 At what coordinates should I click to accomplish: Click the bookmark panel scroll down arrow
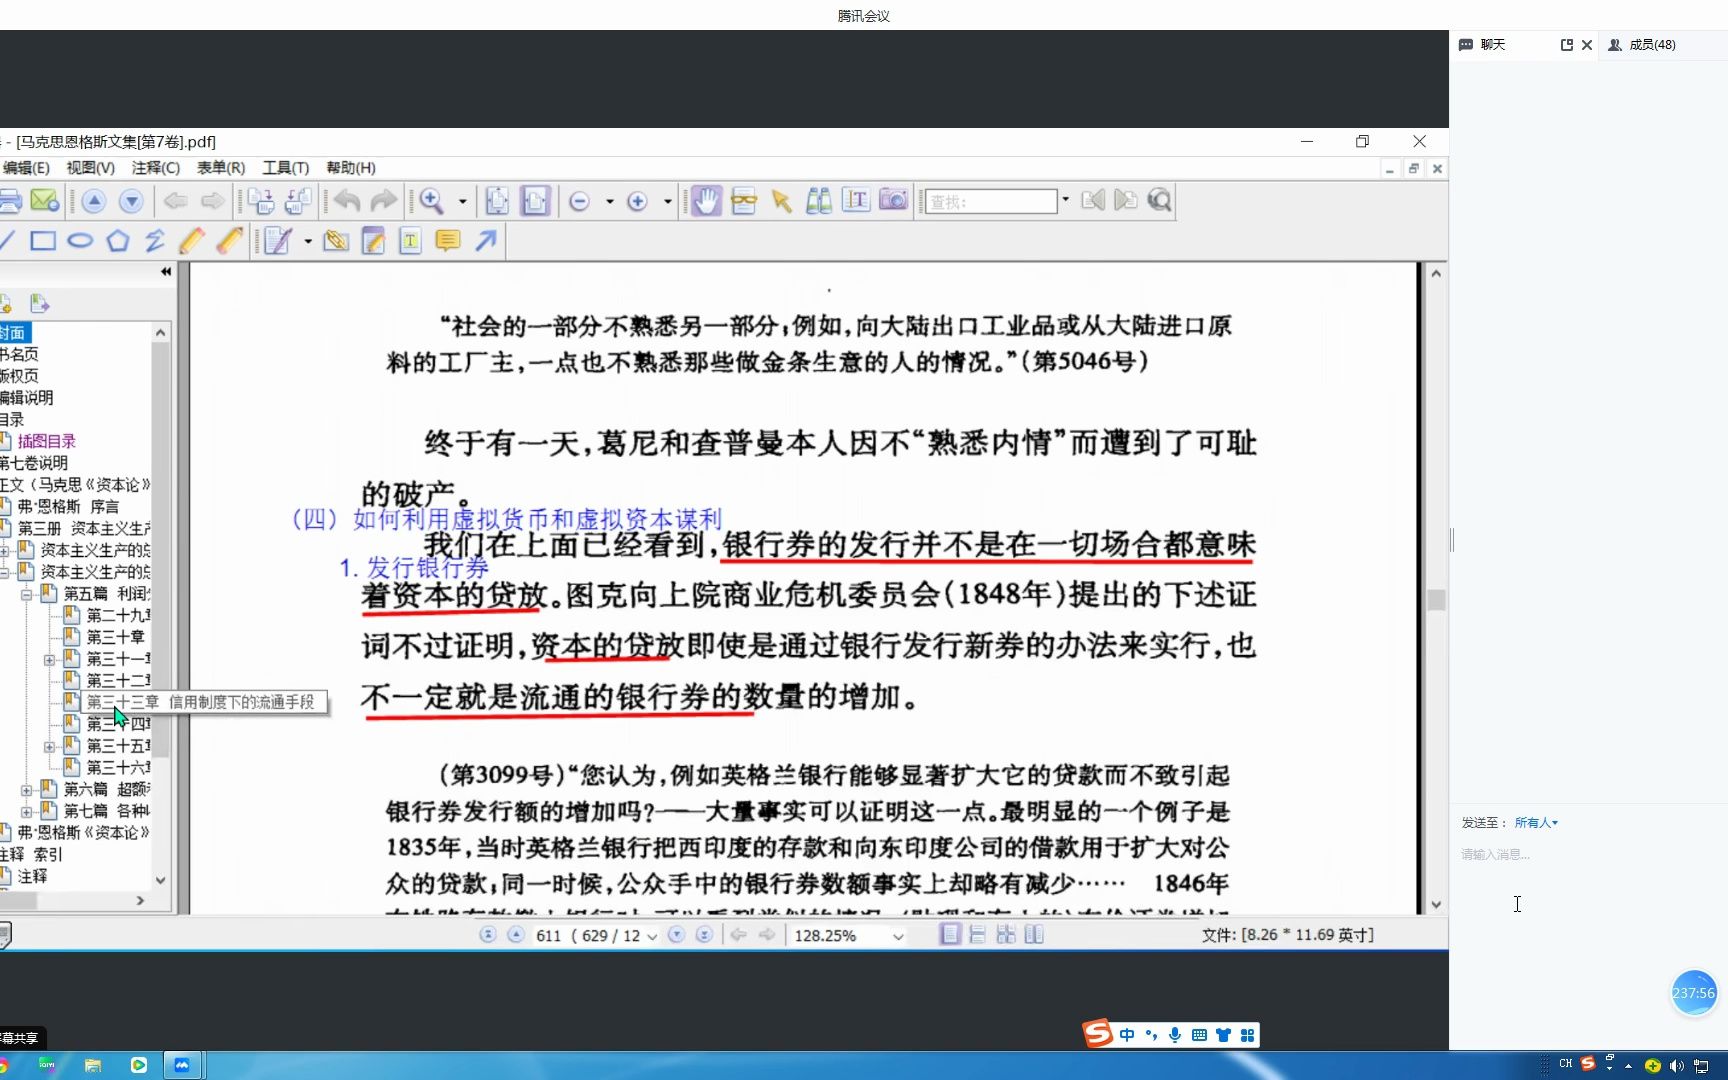click(x=160, y=880)
